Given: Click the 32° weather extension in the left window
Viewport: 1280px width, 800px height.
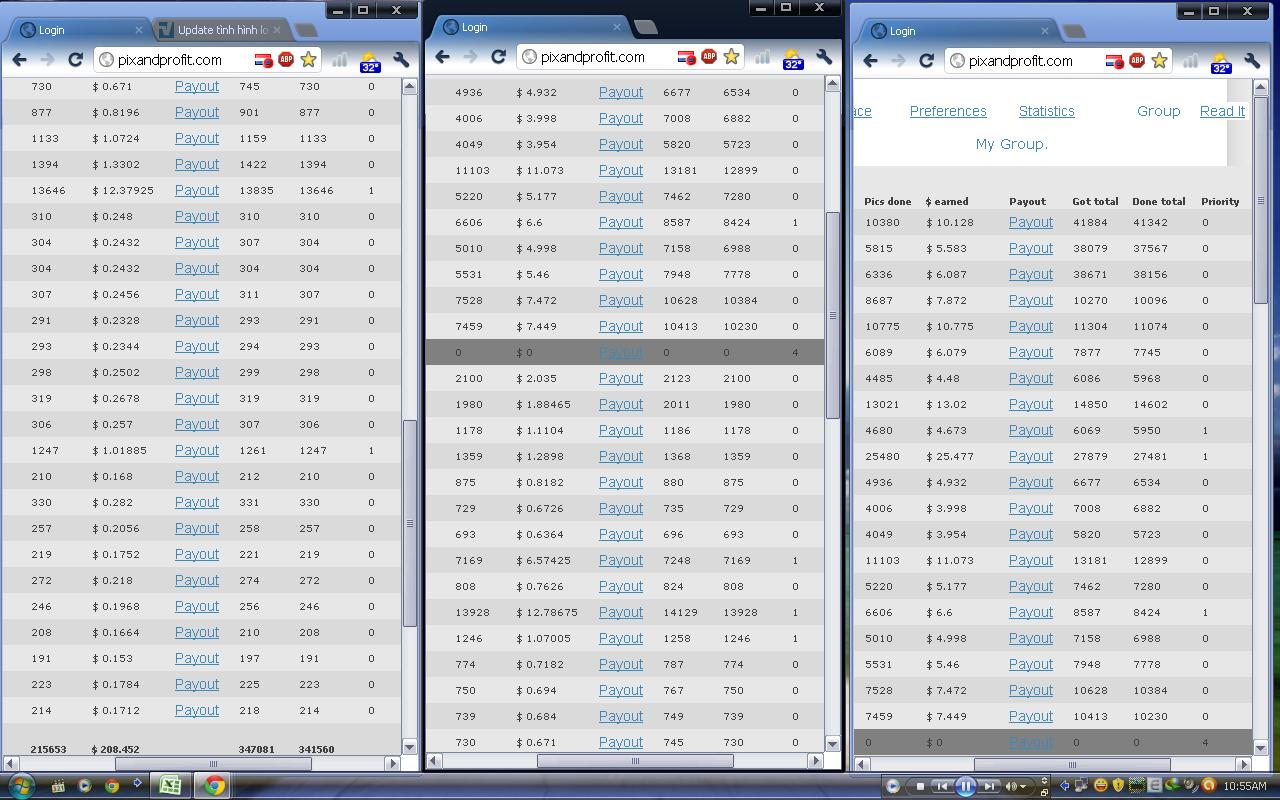Looking at the screenshot, I should [370, 61].
